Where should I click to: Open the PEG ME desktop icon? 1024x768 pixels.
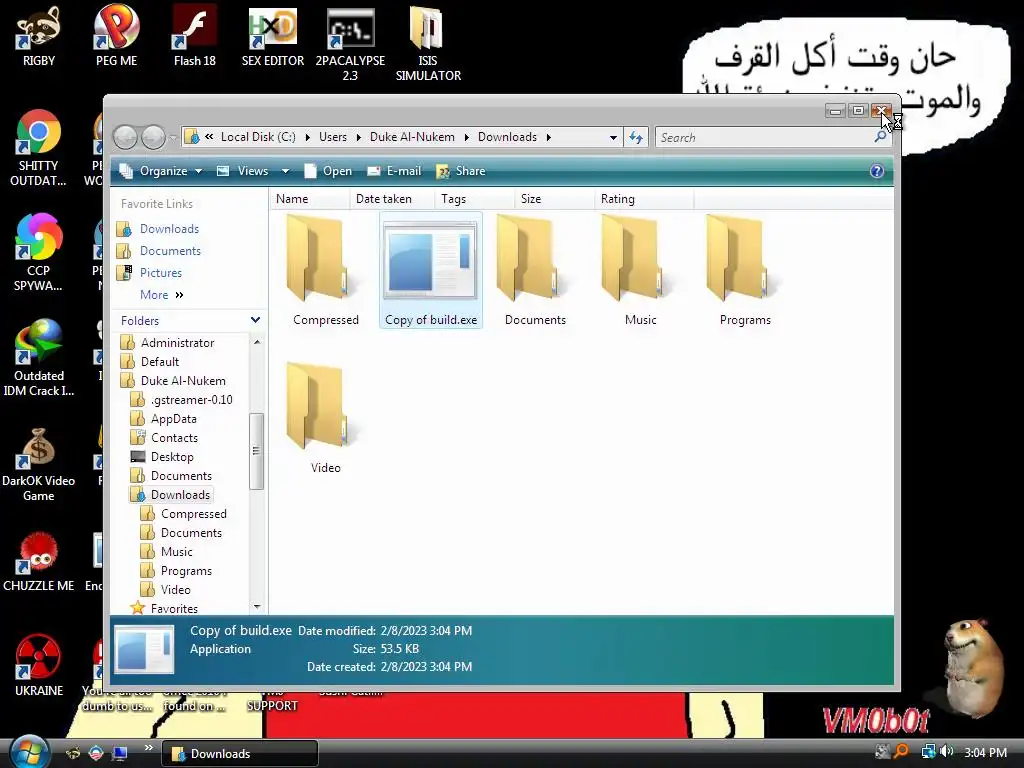tap(116, 36)
